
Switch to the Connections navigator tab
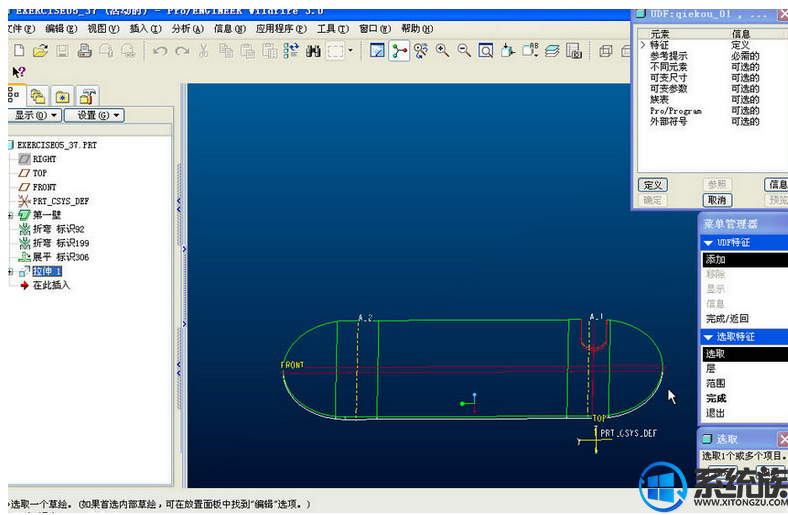[x=87, y=95]
